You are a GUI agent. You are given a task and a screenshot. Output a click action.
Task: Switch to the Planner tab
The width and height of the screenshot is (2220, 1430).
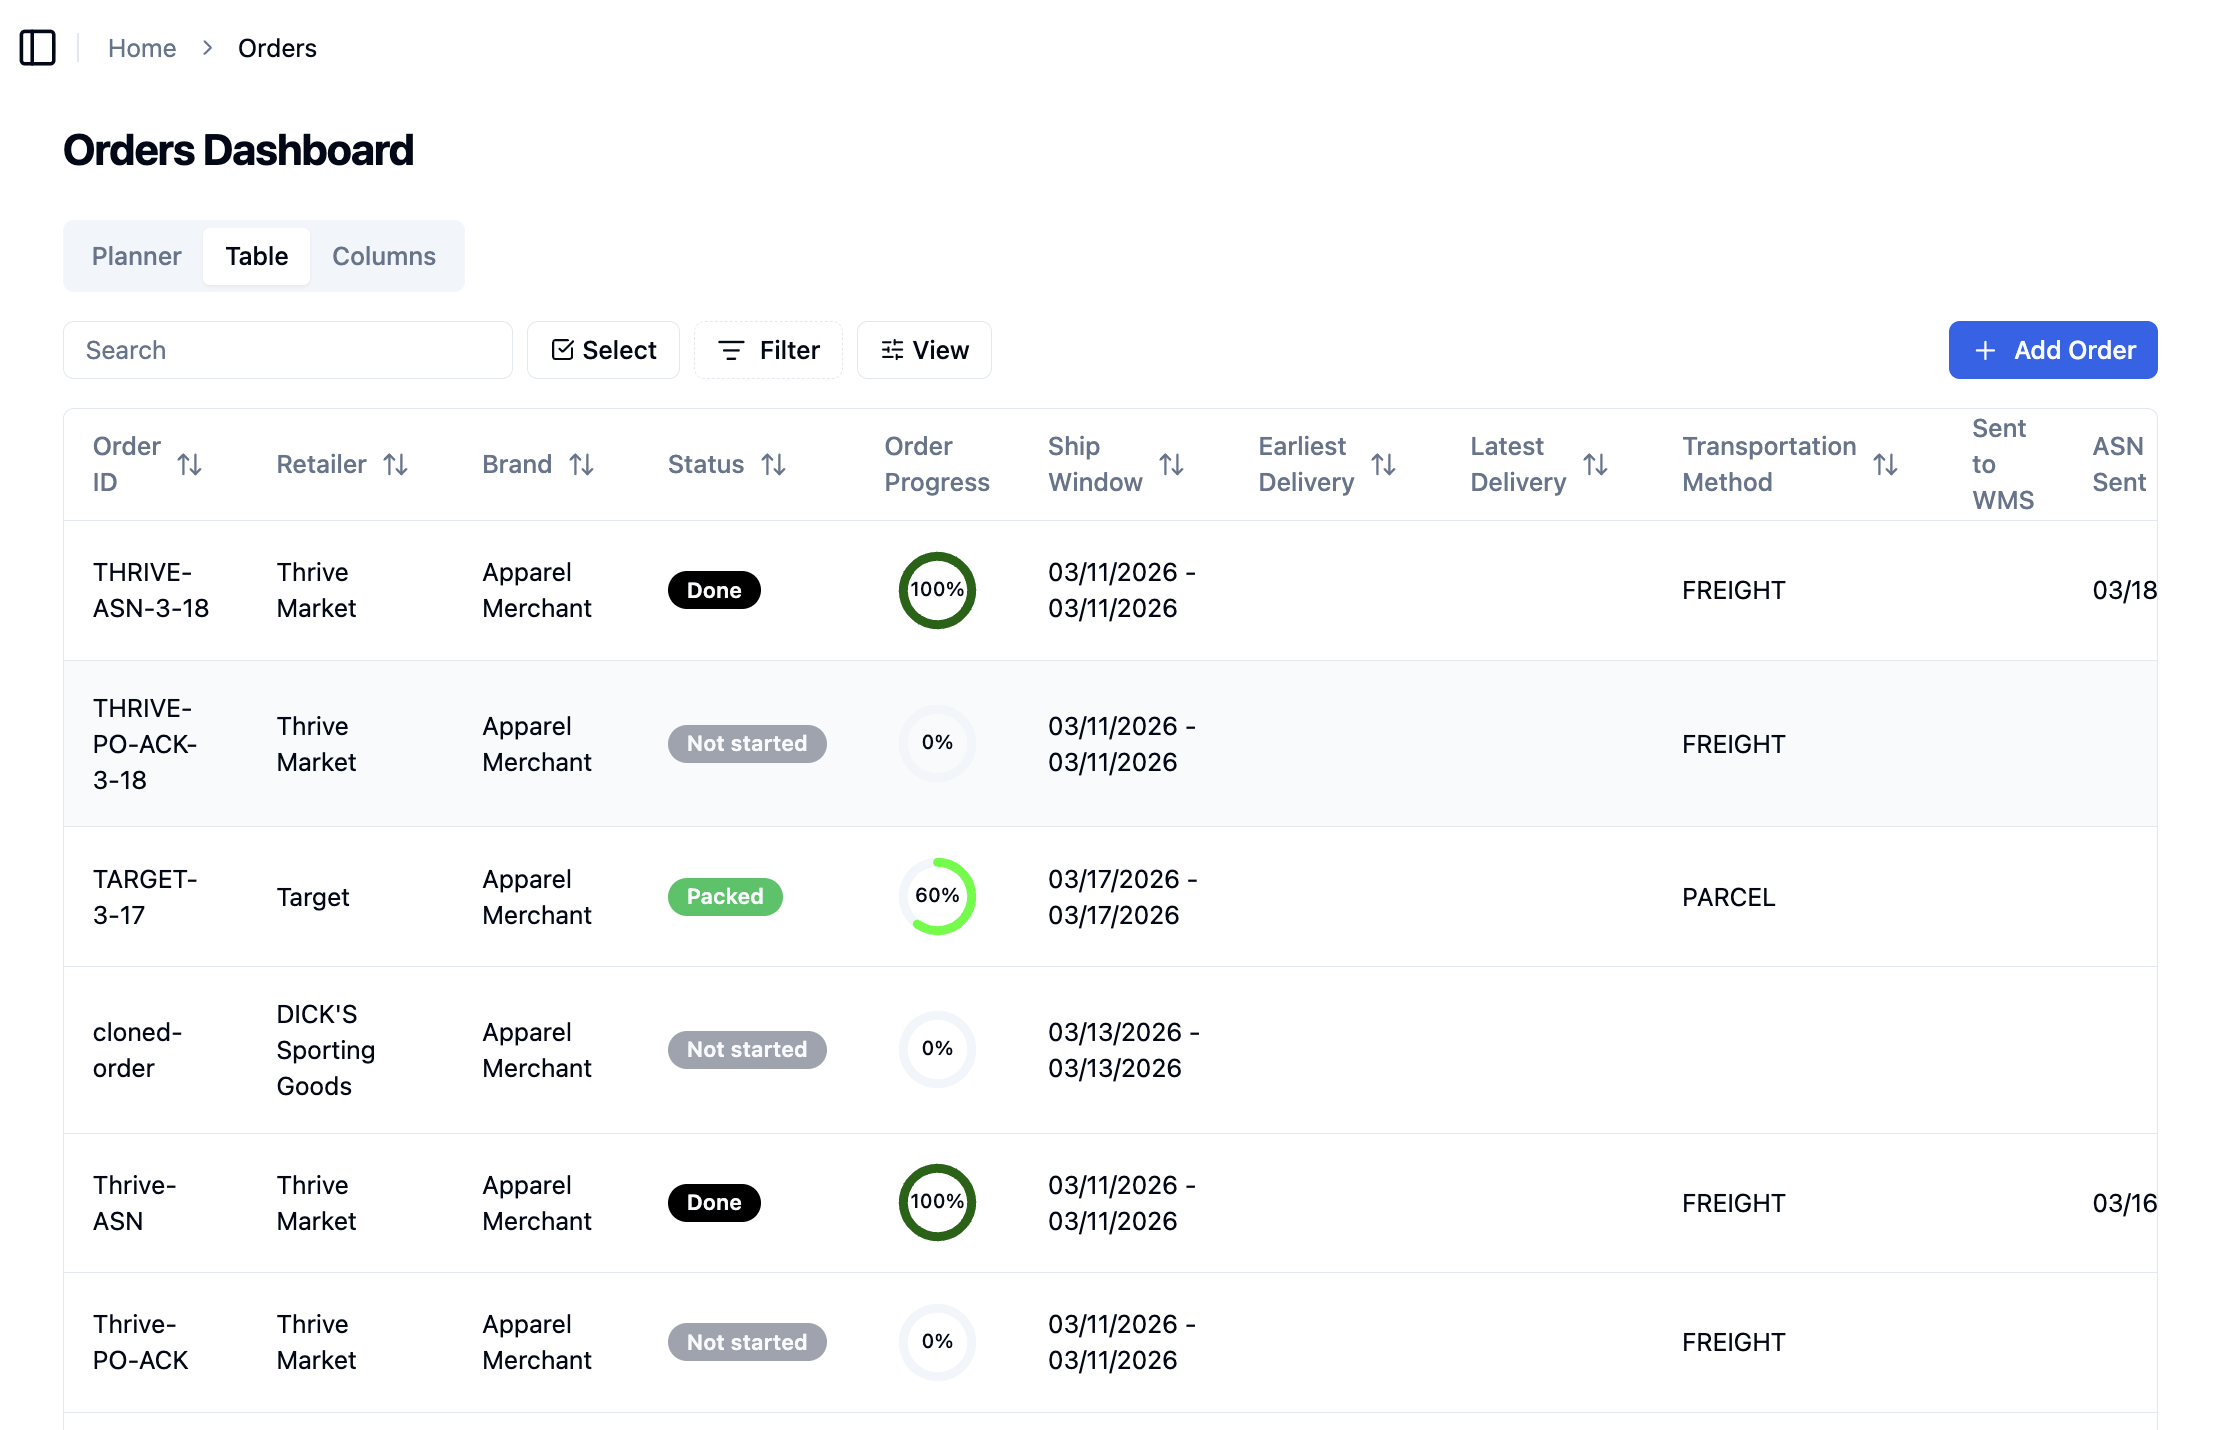(137, 256)
